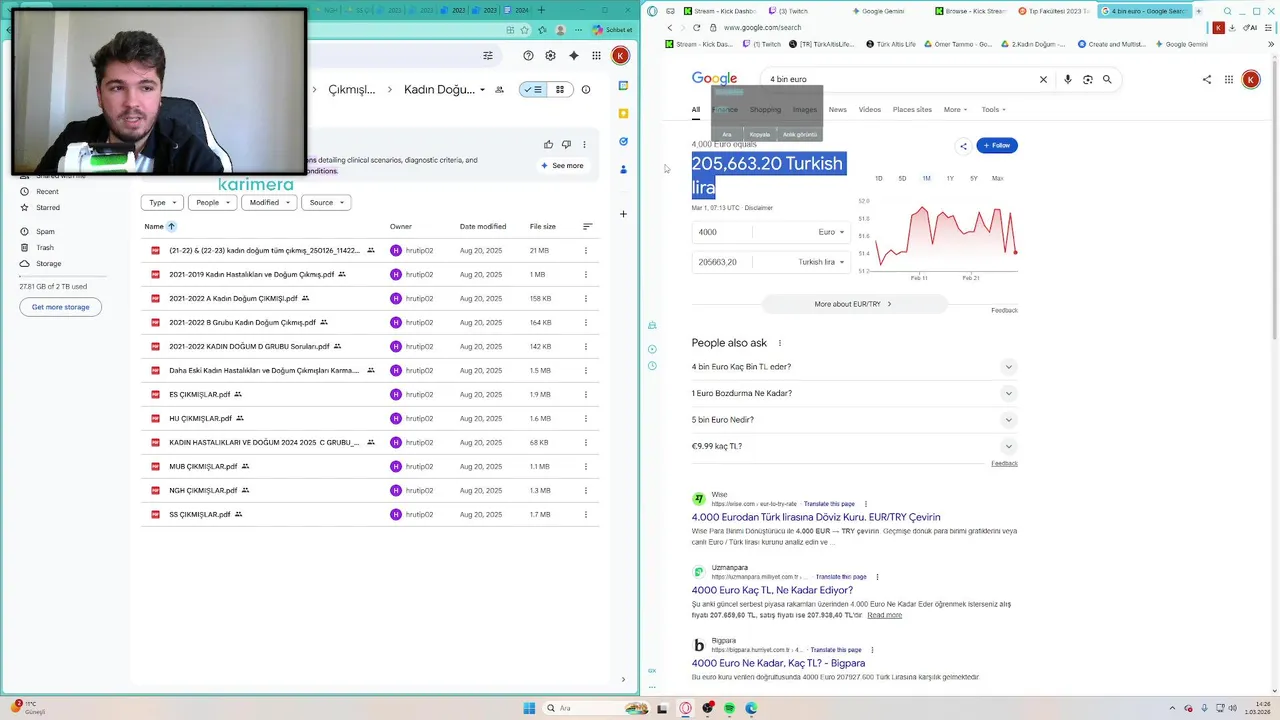Open Kadın Doğu folder dropdown arrow
Image resolution: width=1280 pixels, height=720 pixels.
click(x=483, y=90)
